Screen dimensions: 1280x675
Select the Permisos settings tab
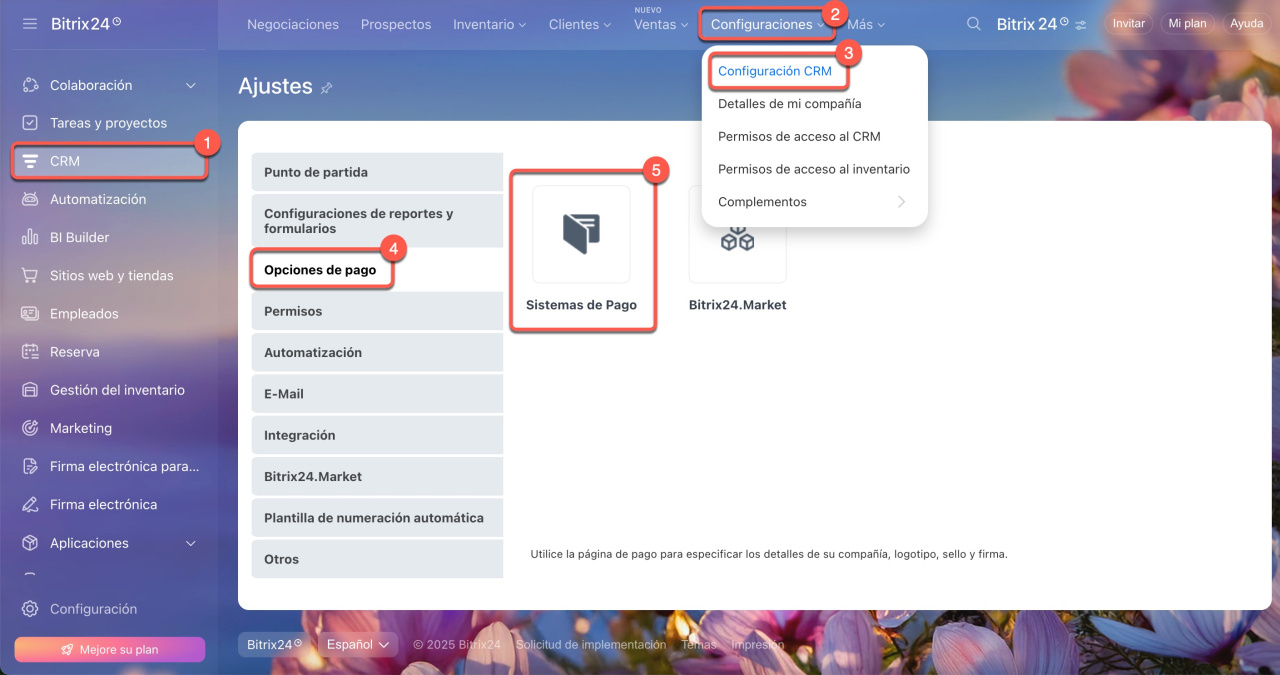pos(377,311)
